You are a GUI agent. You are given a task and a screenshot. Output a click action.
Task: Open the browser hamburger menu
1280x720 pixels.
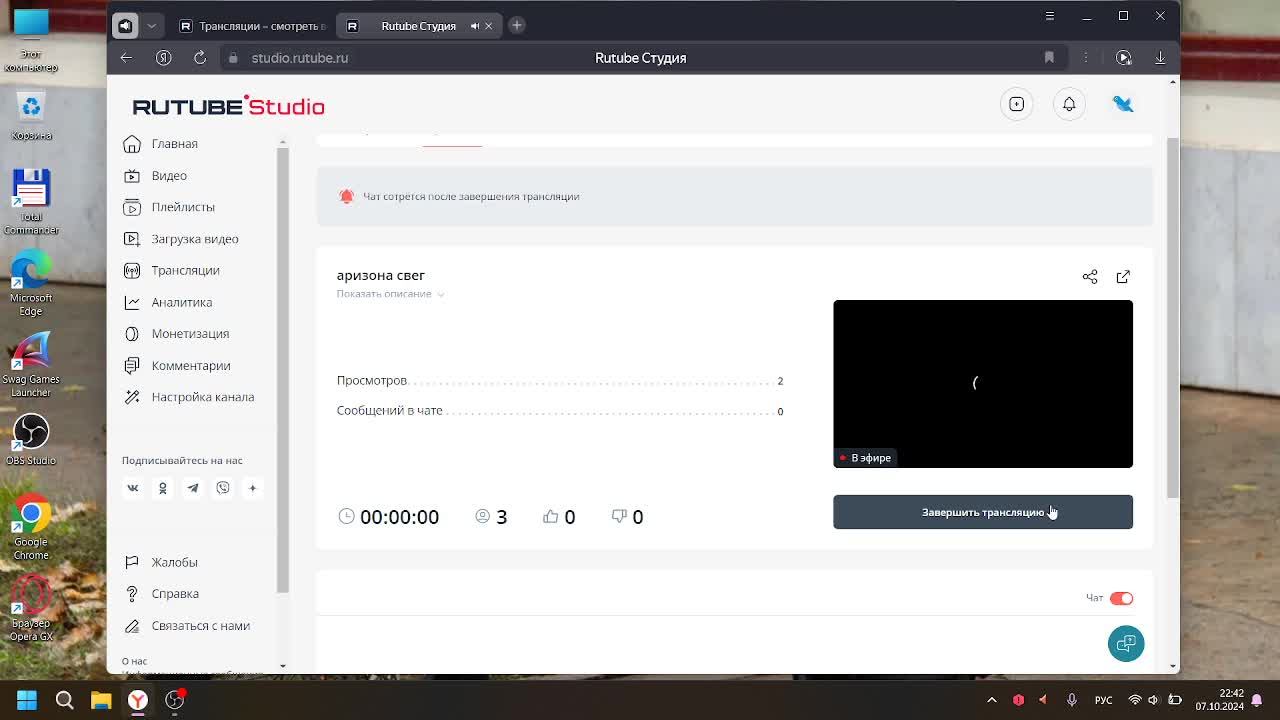coord(1049,16)
